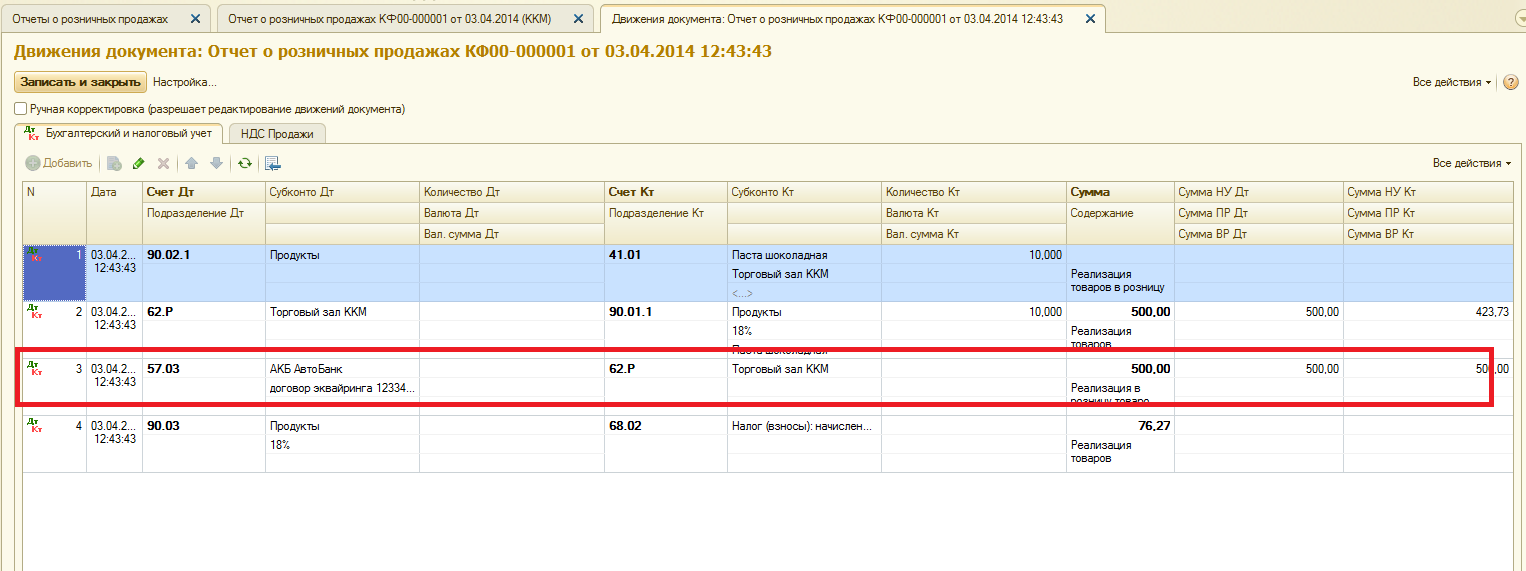The width and height of the screenshot is (1526, 571).
Task: Click the Реализация товаров в розницу cell
Action: pyautogui.click(x=1121, y=280)
